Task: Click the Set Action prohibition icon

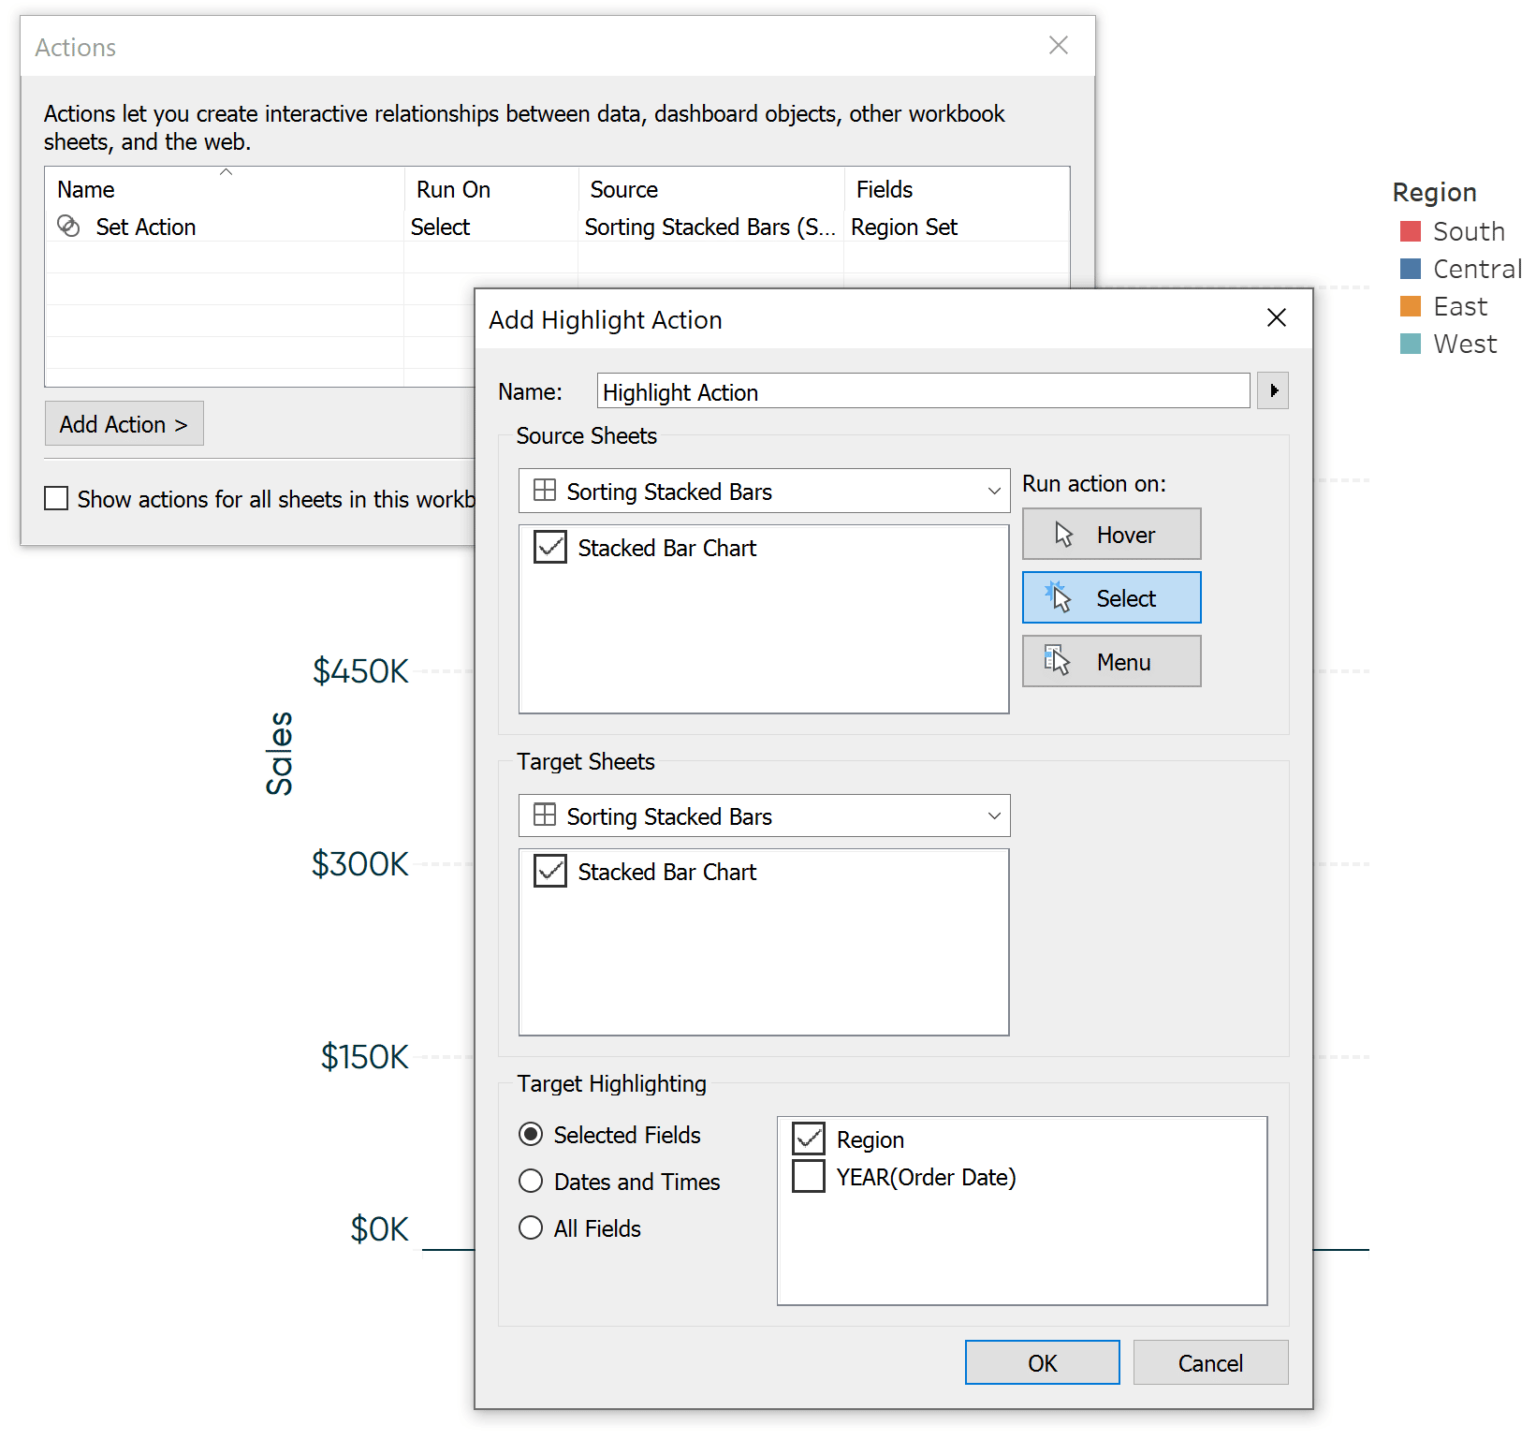Action: 68,227
